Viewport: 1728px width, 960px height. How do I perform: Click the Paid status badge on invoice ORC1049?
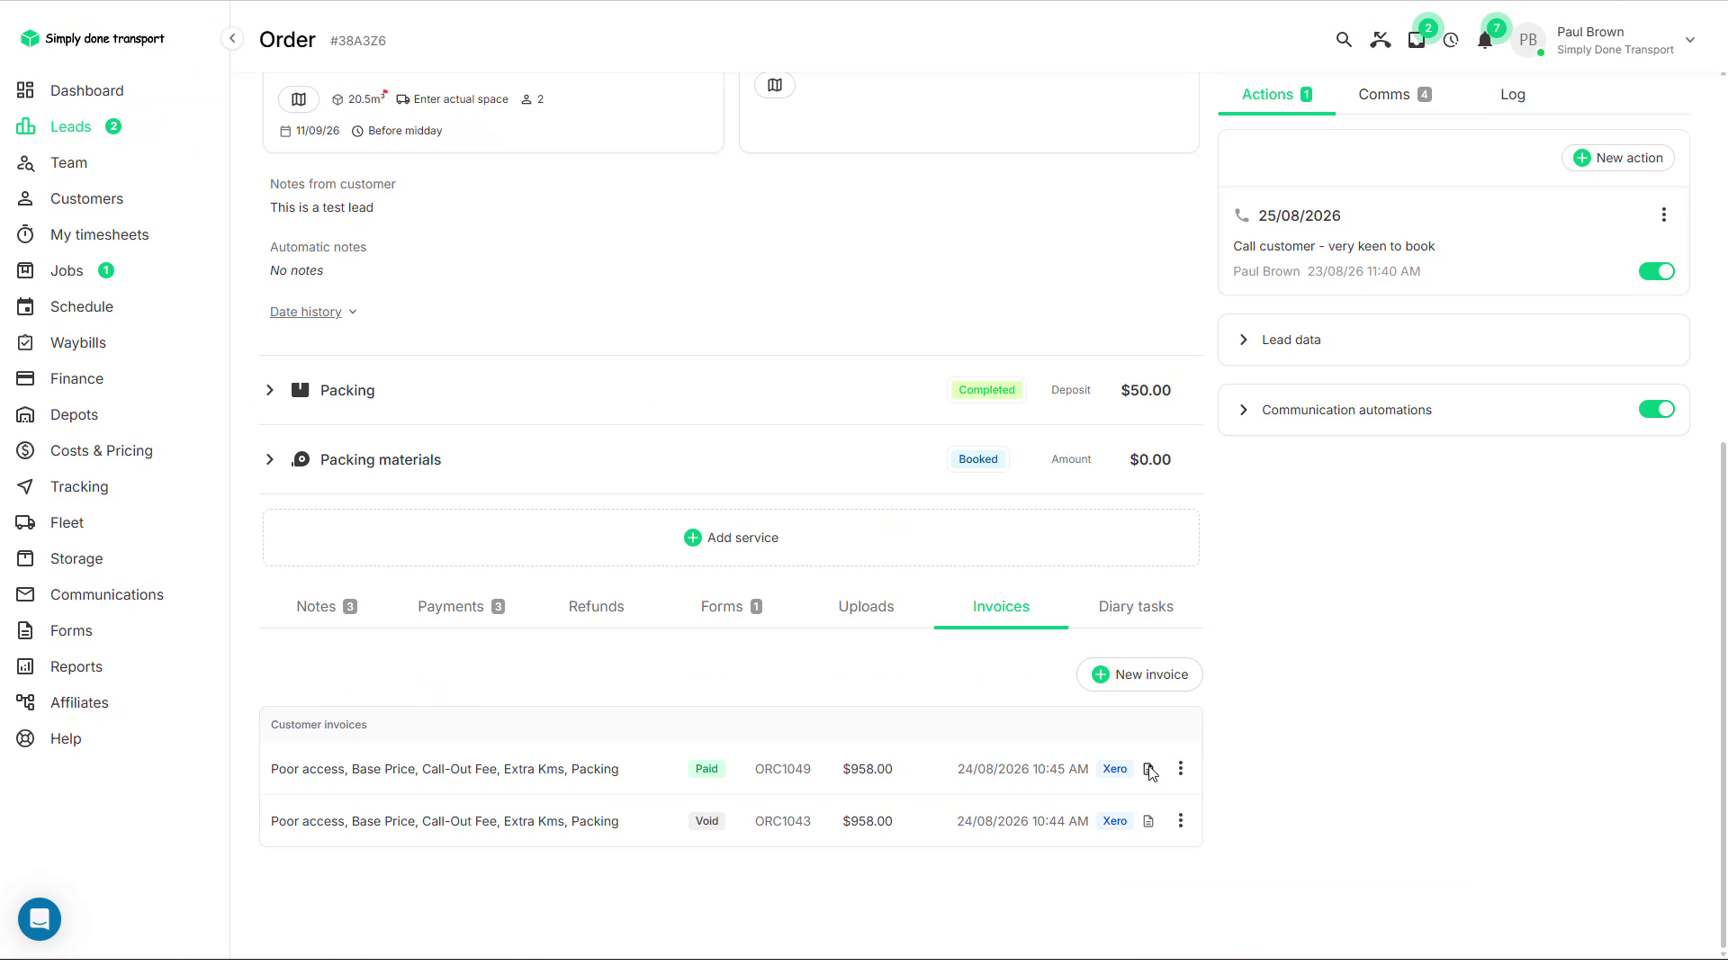706,769
